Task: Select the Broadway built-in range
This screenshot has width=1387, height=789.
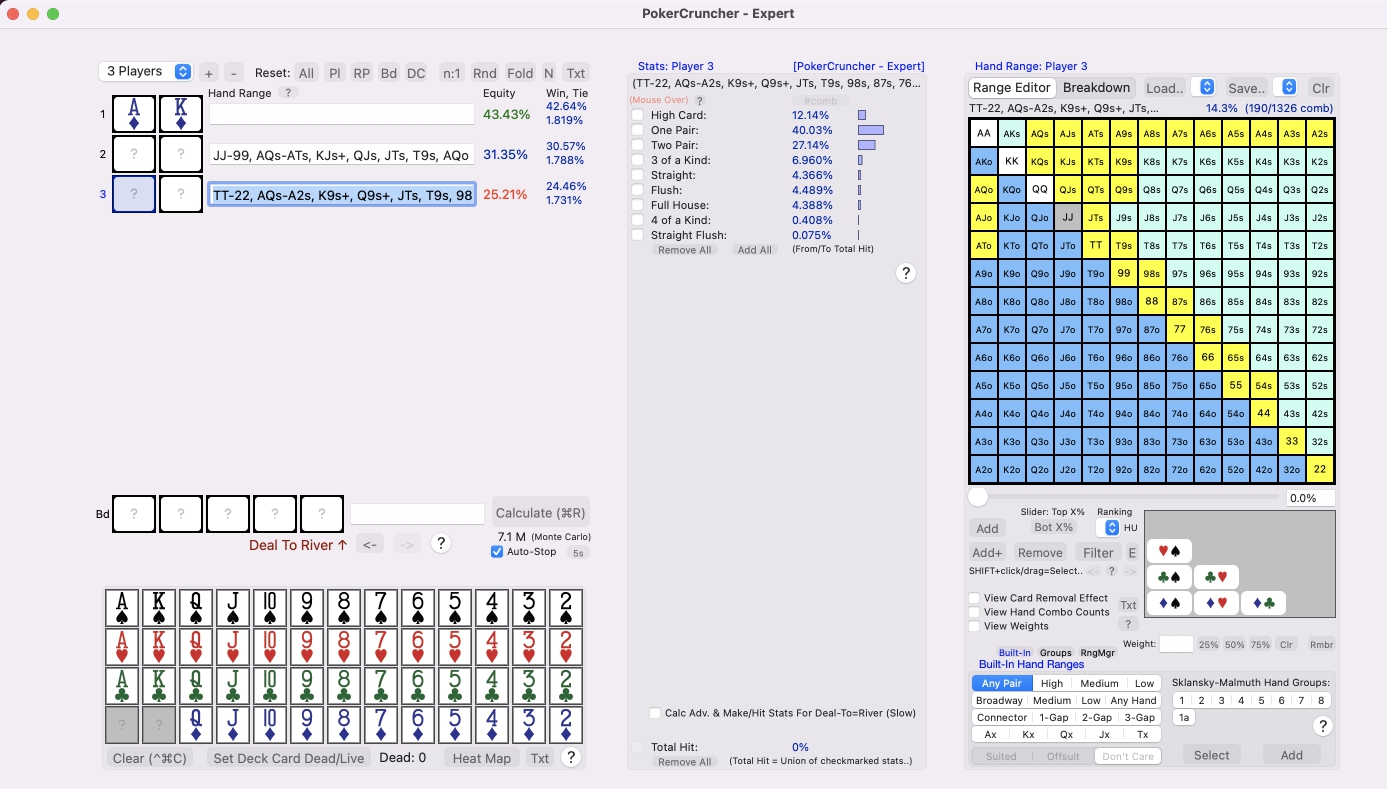Action: 999,701
